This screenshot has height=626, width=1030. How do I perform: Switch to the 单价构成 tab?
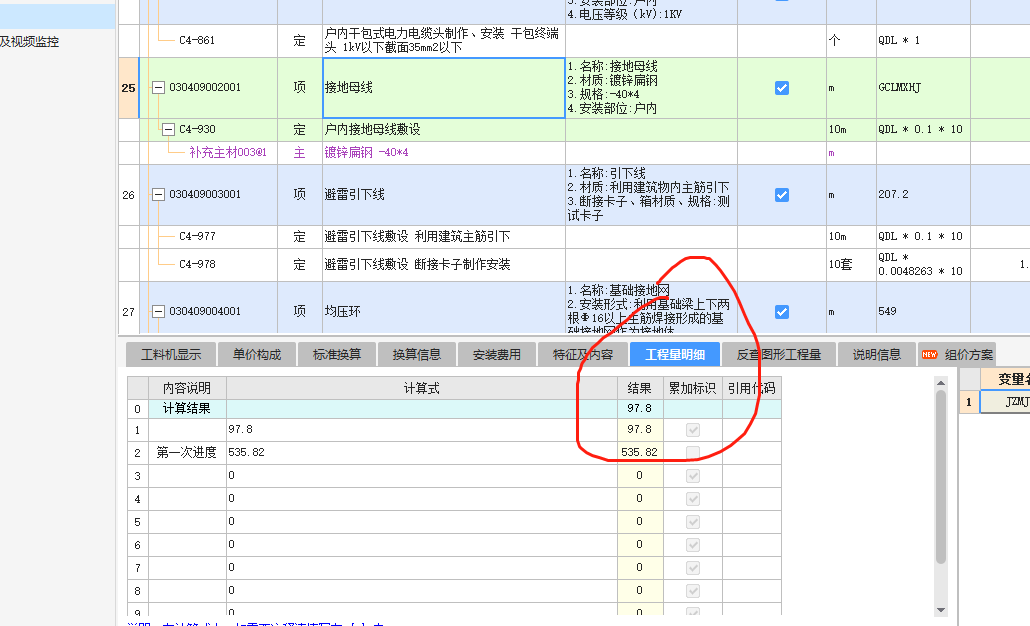click(256, 355)
